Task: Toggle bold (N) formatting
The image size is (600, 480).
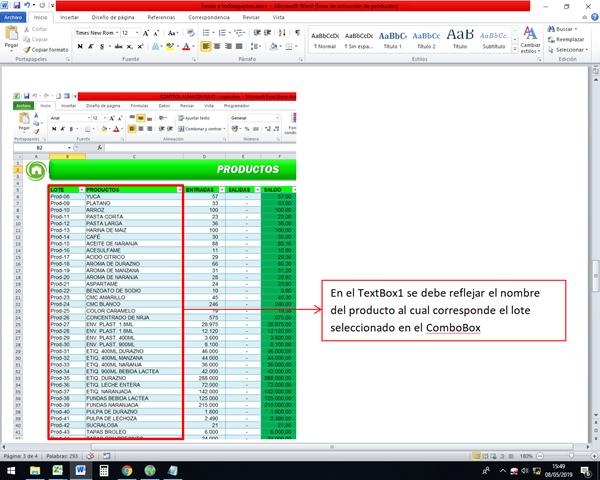Action: [80, 46]
